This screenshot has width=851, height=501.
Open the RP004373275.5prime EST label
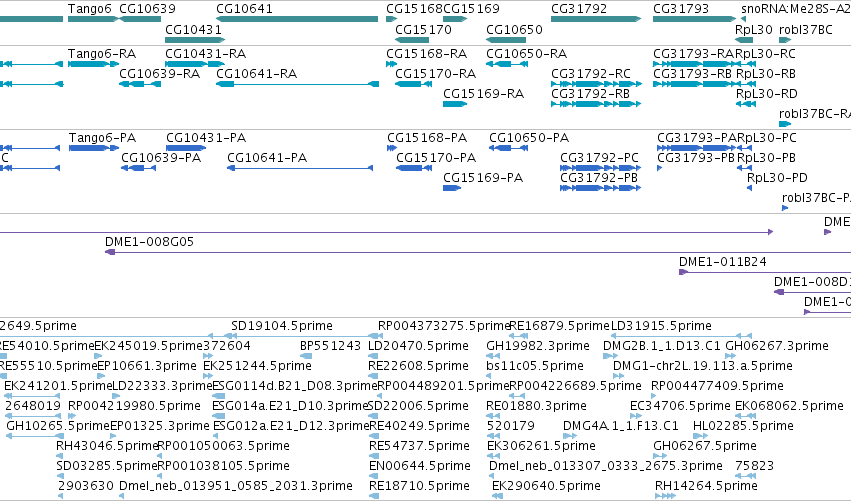coord(444,326)
